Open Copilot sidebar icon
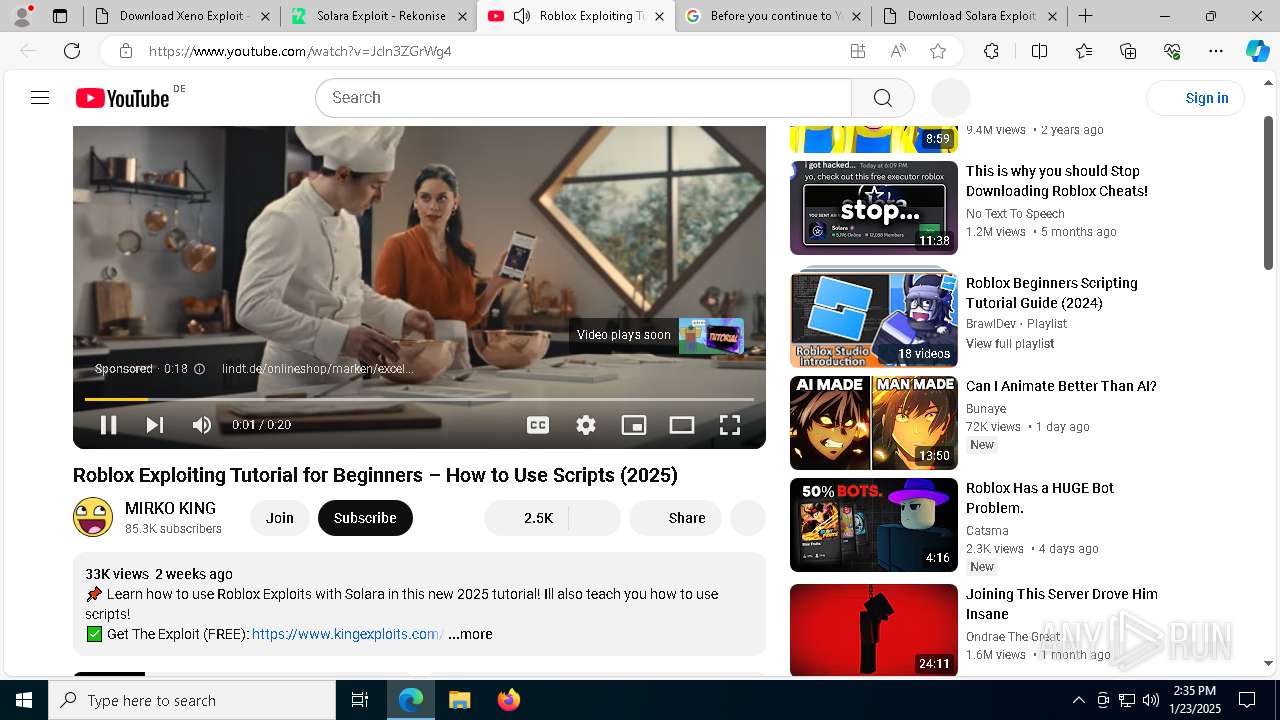This screenshot has height=720, width=1280. (1257, 51)
